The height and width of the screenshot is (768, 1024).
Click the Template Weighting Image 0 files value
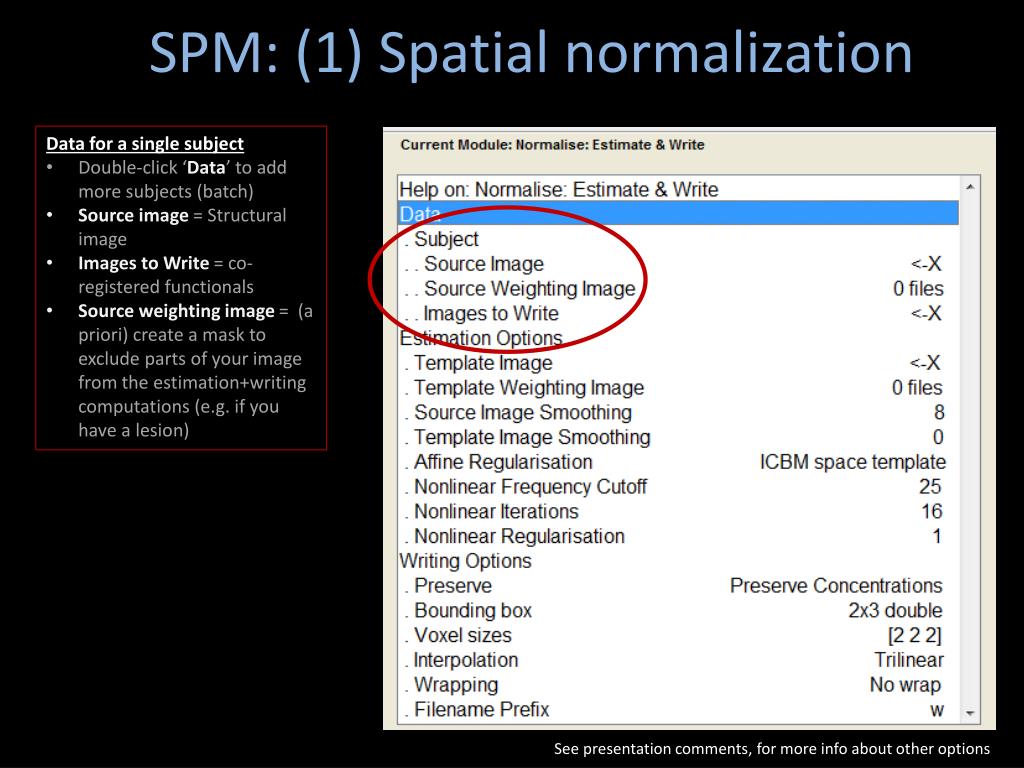click(917, 388)
